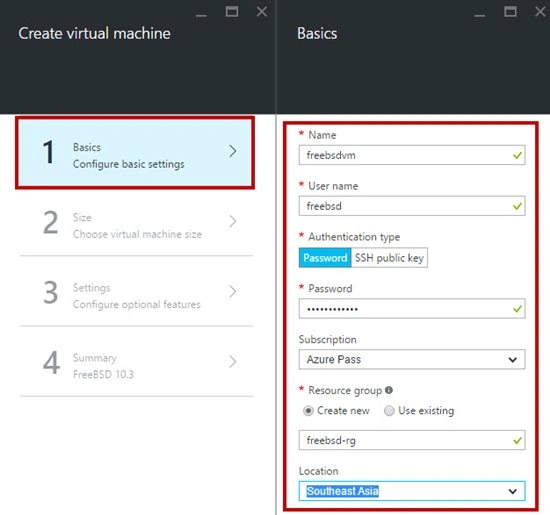Switch authentication to SSH public key
This screenshot has height=515, width=550.
coord(389,258)
